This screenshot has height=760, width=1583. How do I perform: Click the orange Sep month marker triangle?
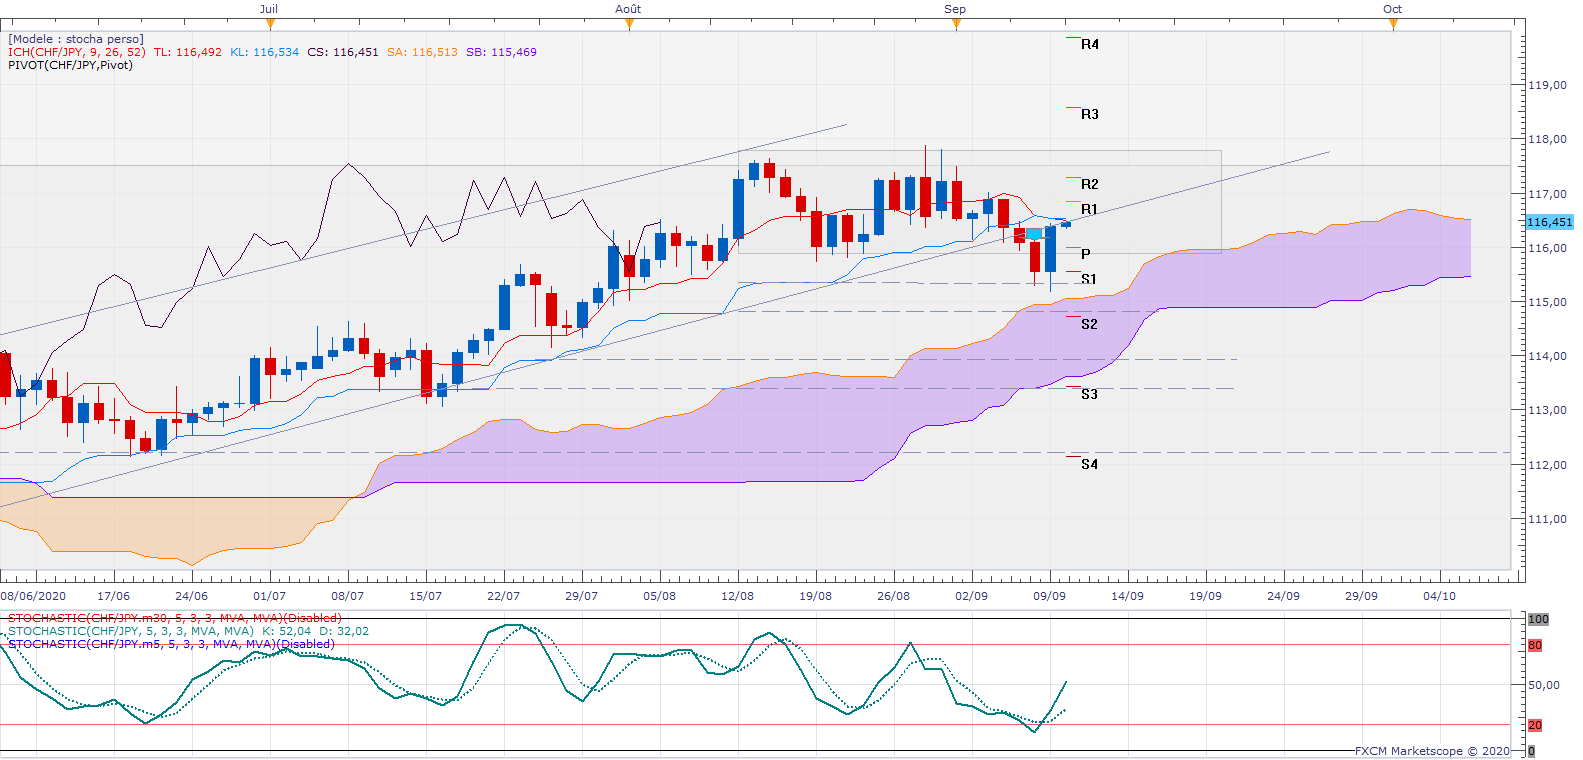(x=956, y=25)
